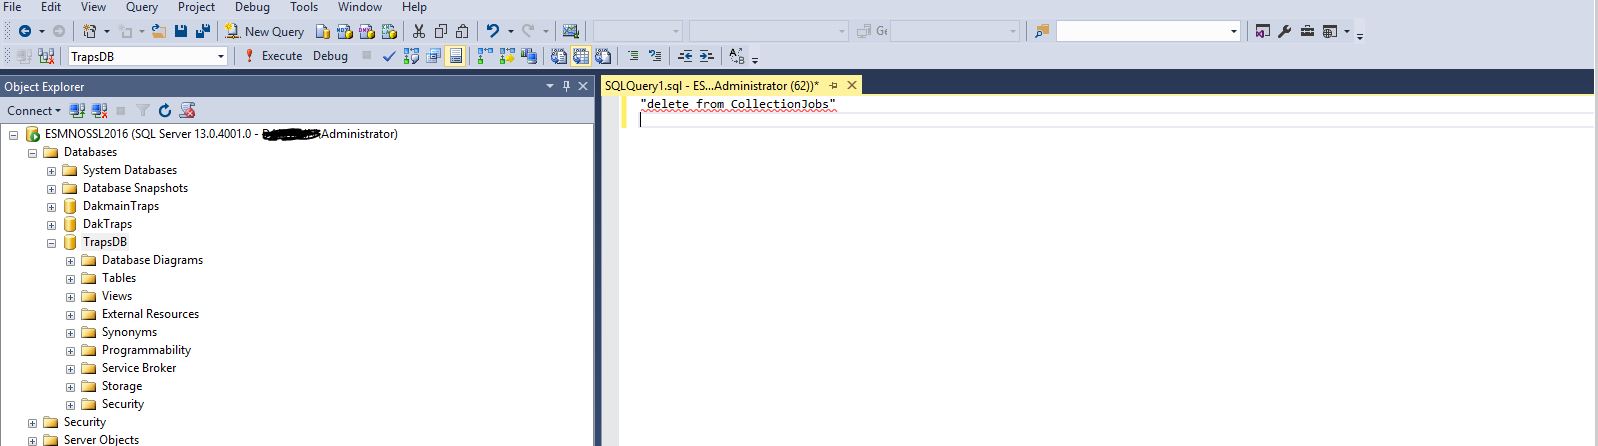Image resolution: width=1598 pixels, height=446 pixels.
Task: Click the New Query button
Action: tap(264, 31)
